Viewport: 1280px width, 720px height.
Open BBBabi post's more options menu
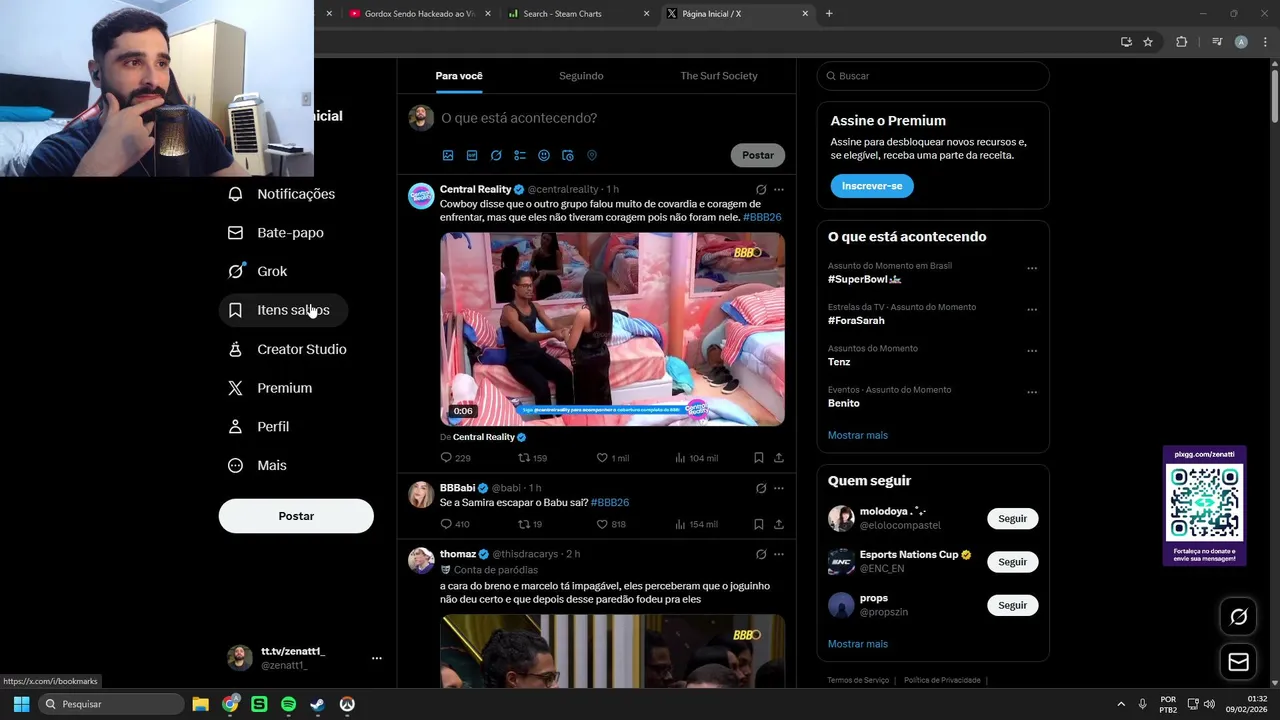pyautogui.click(x=779, y=488)
